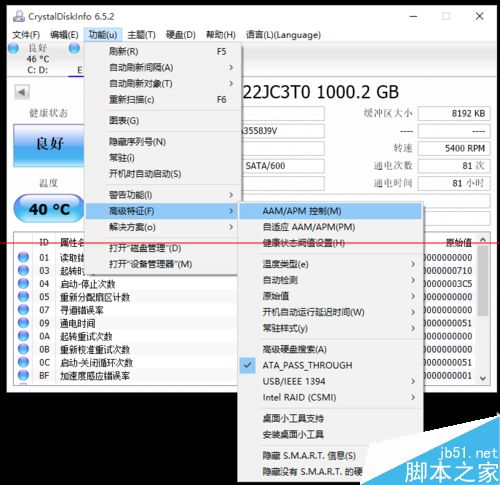The height and width of the screenshot is (485, 500).
Task: Select 开机时自动启动(S) menu item
Action: pyautogui.click(x=163, y=174)
